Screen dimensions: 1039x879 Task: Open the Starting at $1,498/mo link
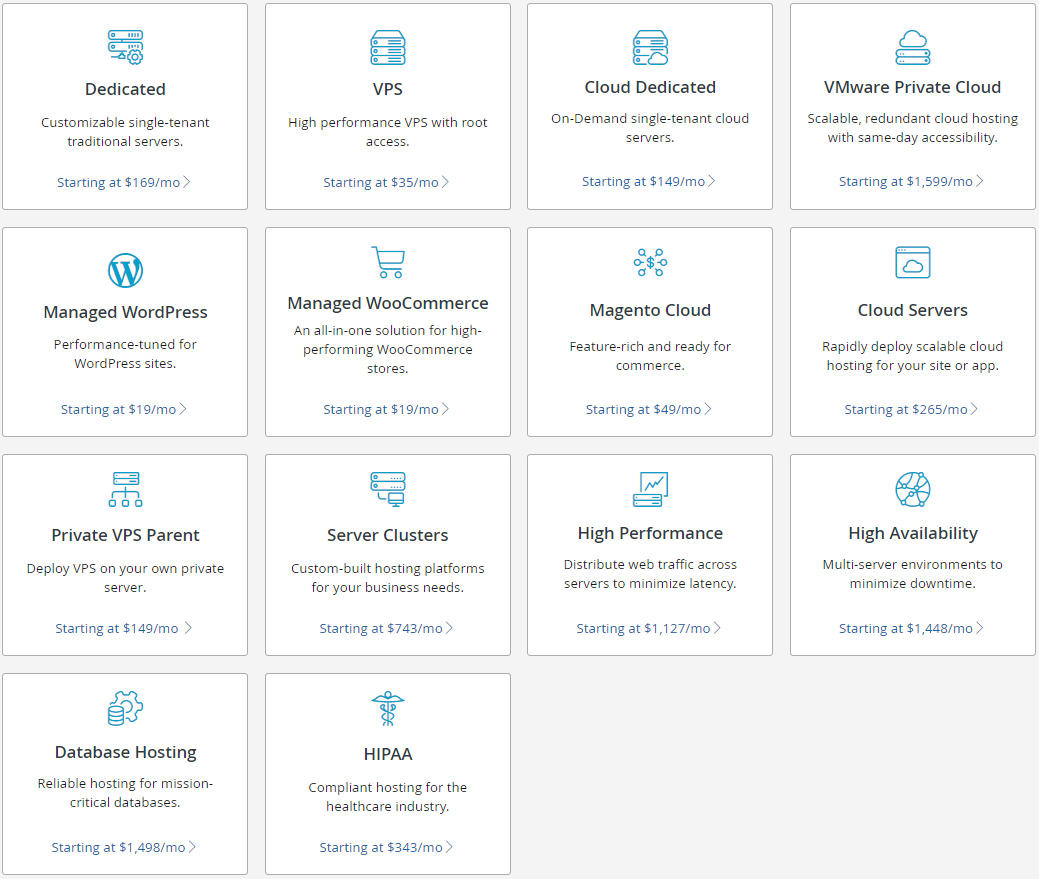124,847
